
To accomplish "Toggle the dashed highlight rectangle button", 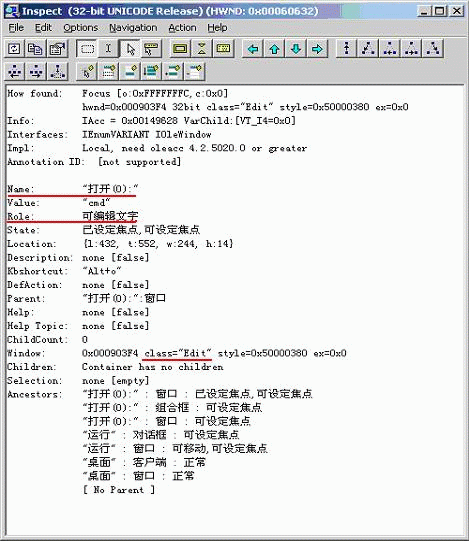I will coord(87,49).
